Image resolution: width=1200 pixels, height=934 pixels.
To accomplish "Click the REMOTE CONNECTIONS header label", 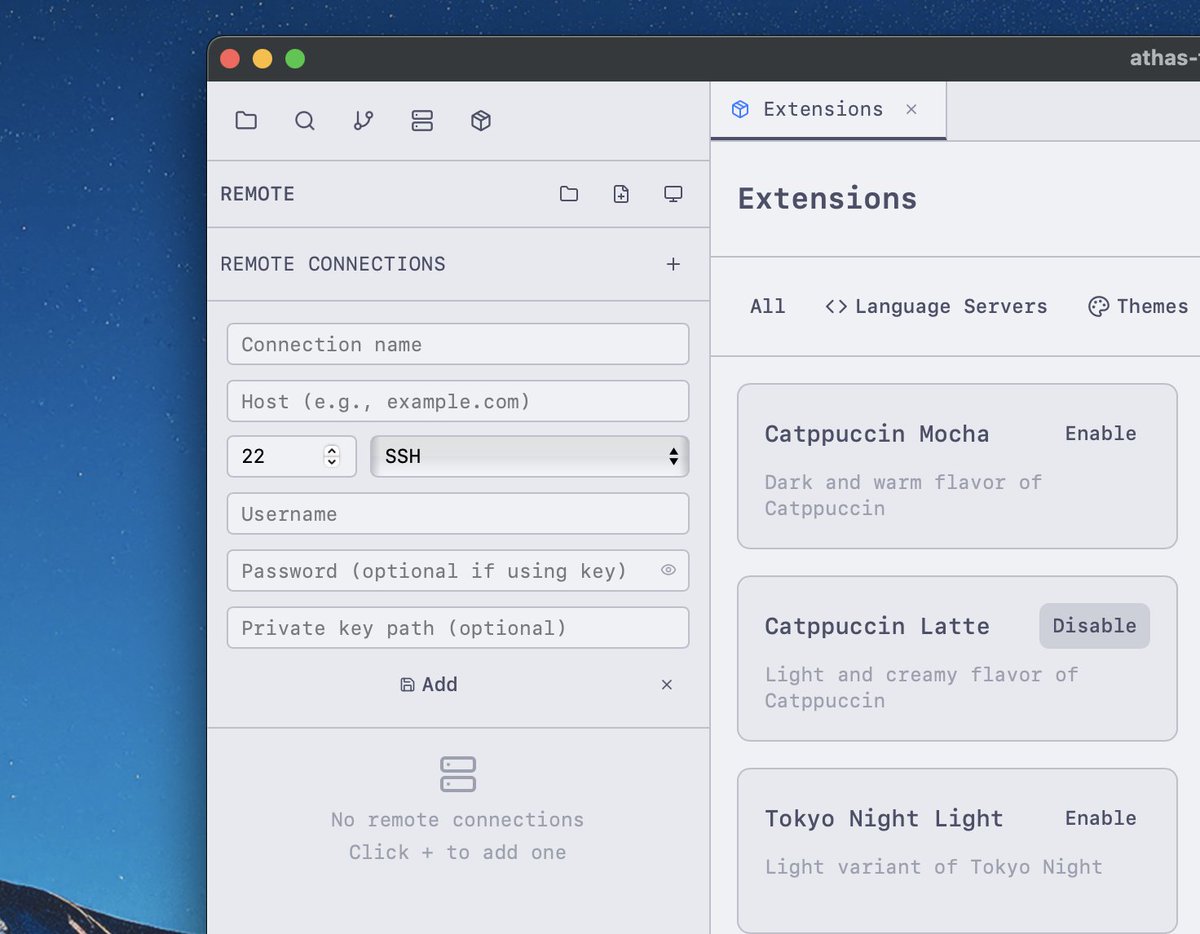I will point(333,264).
